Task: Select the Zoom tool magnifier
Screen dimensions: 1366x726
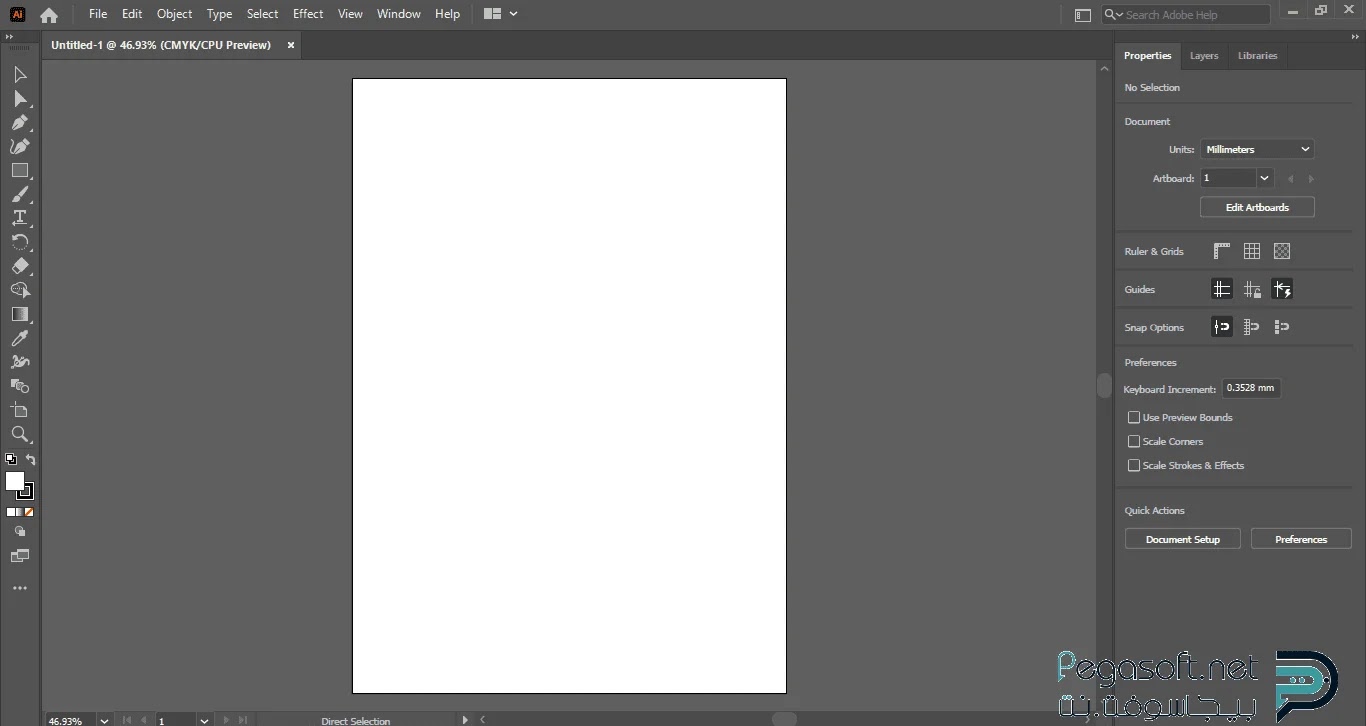Action: [20, 434]
